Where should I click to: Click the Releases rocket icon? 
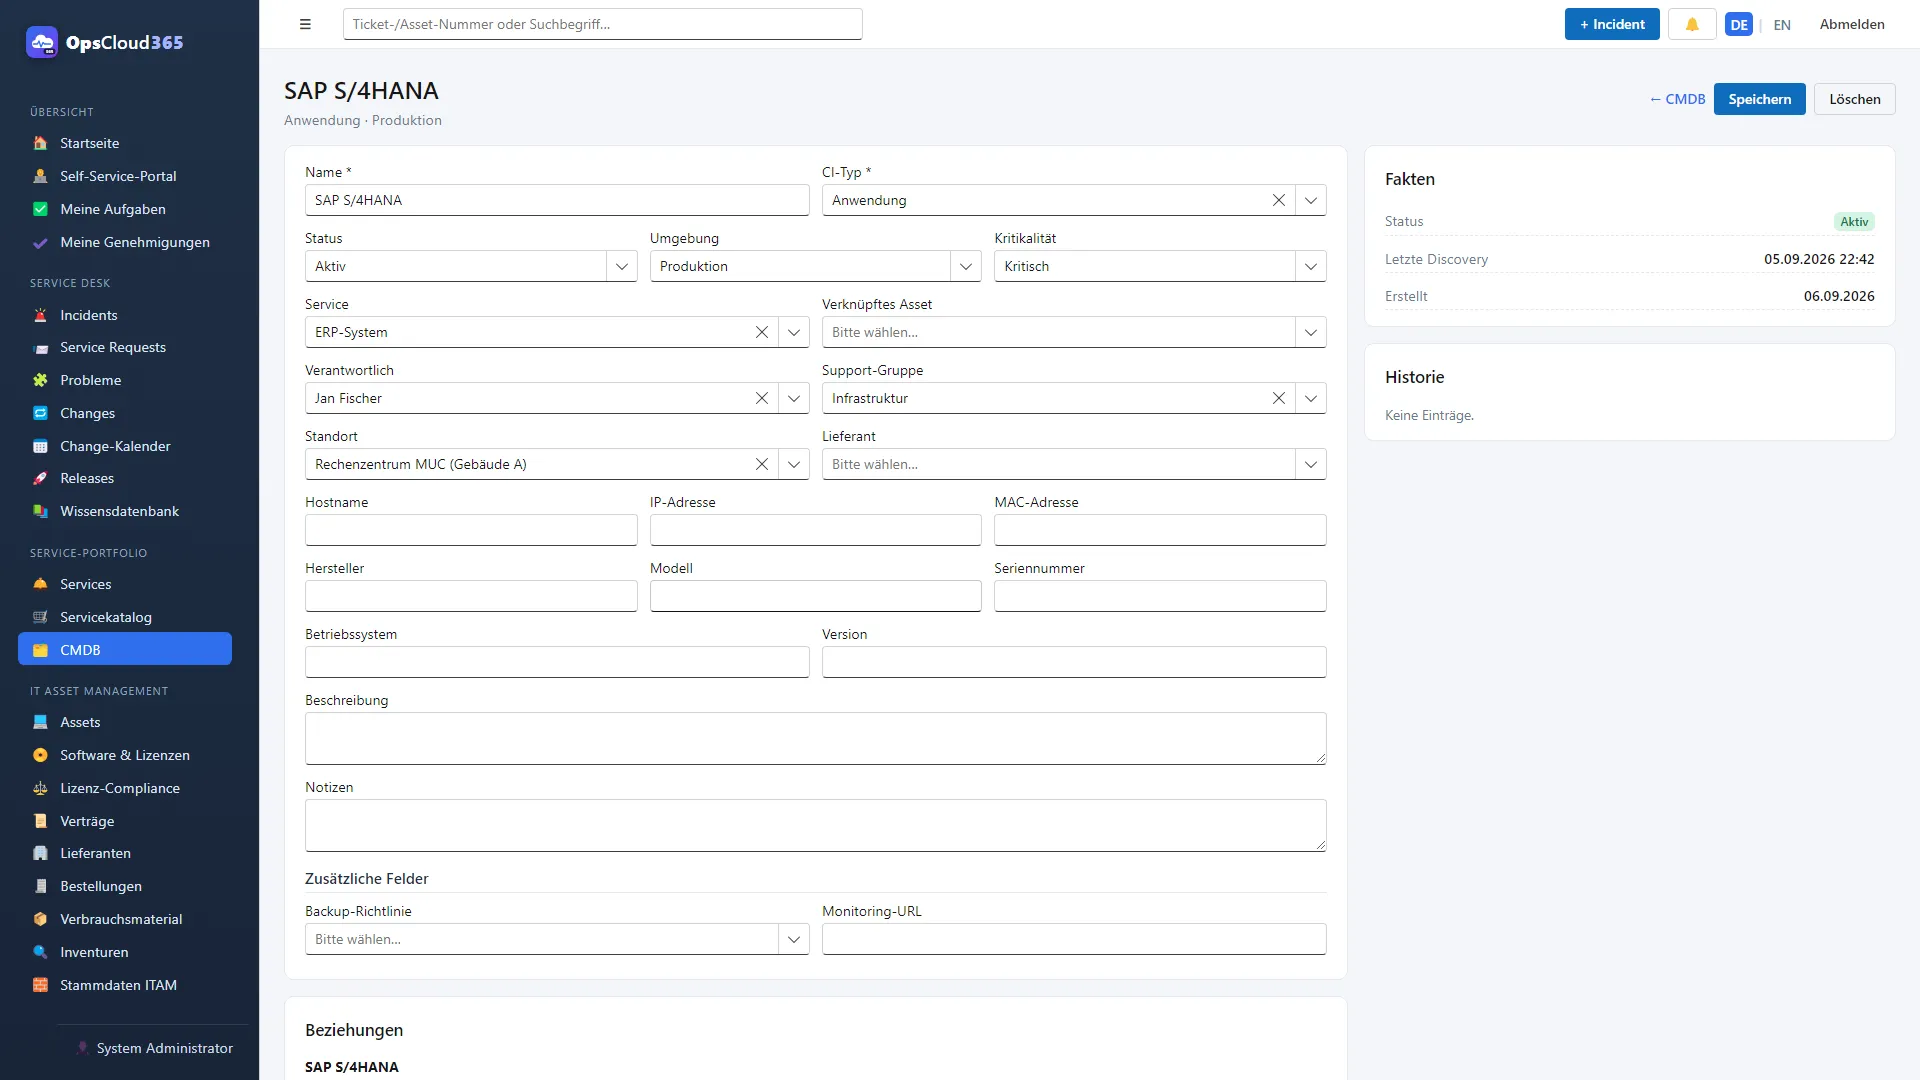tap(40, 478)
